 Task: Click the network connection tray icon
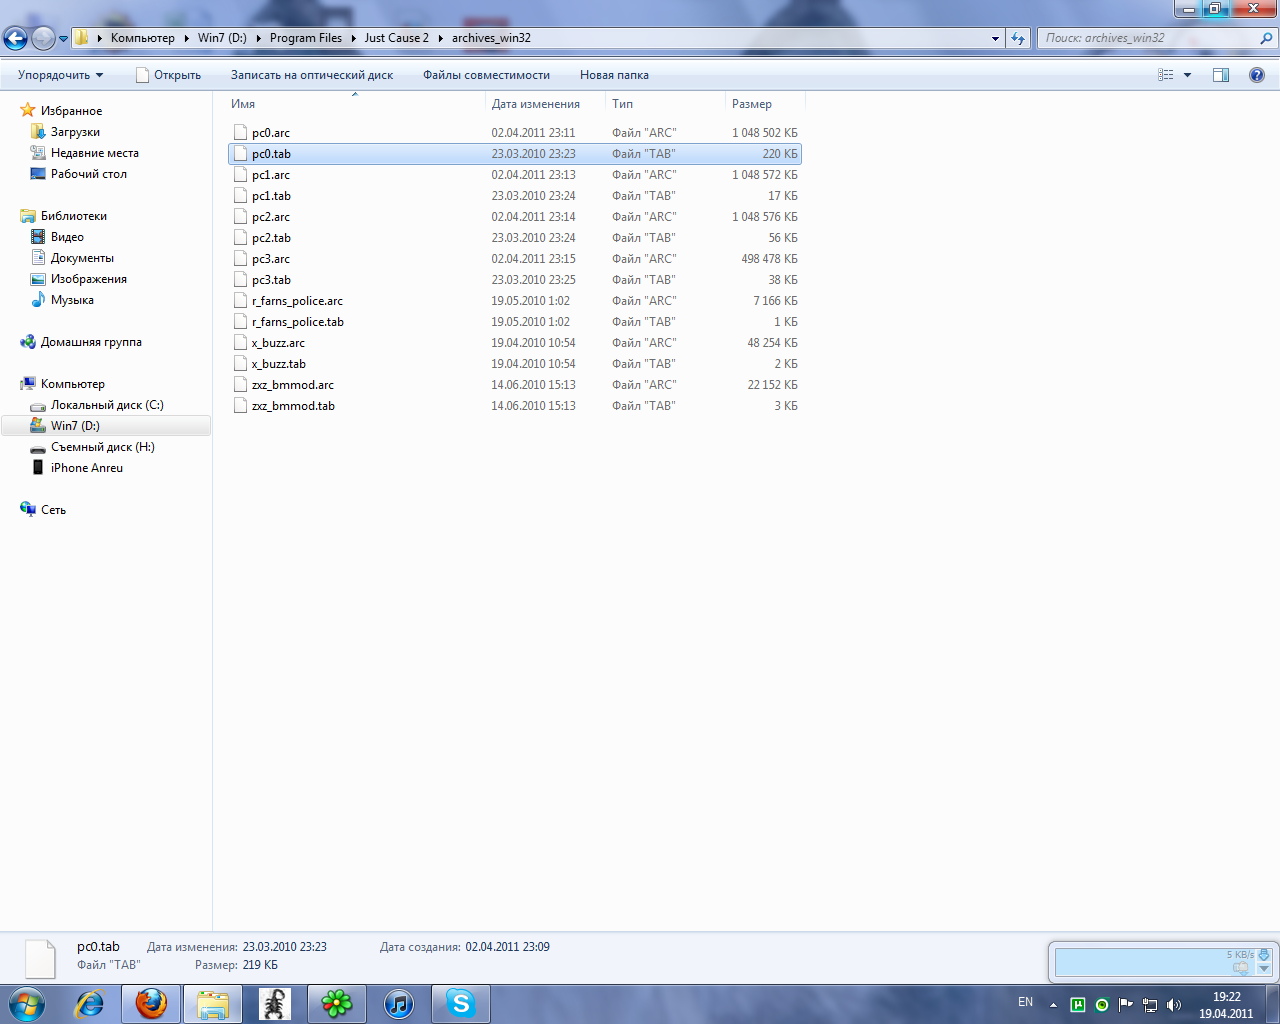pos(1150,1005)
